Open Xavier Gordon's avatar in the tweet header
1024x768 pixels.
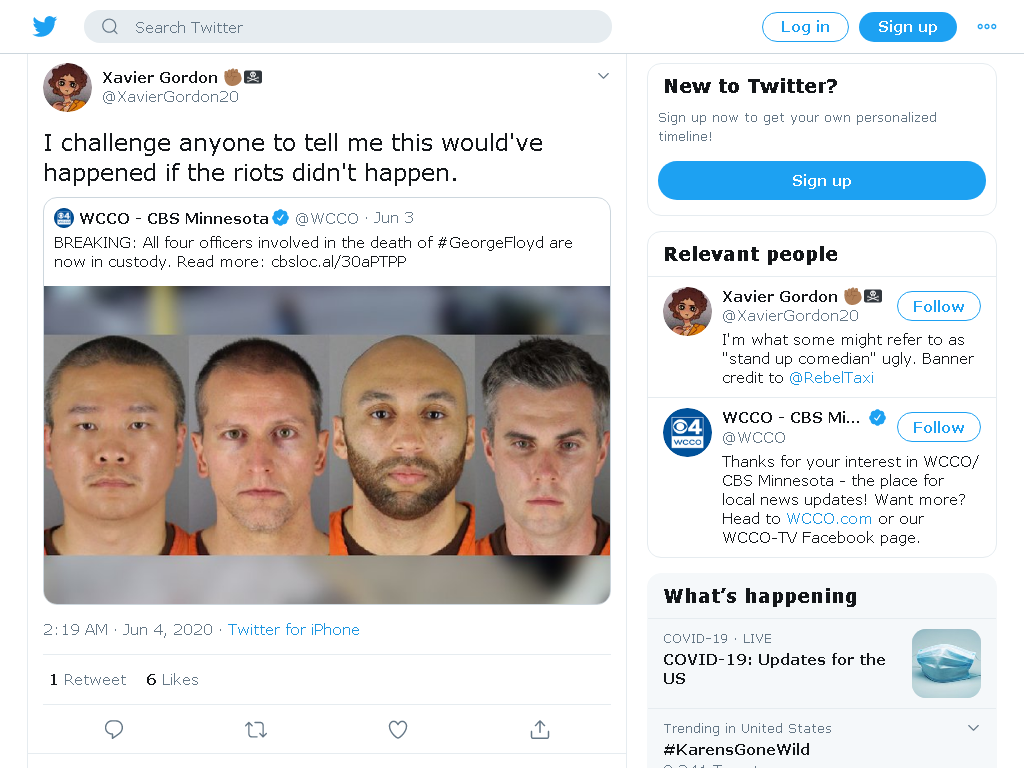pos(67,87)
